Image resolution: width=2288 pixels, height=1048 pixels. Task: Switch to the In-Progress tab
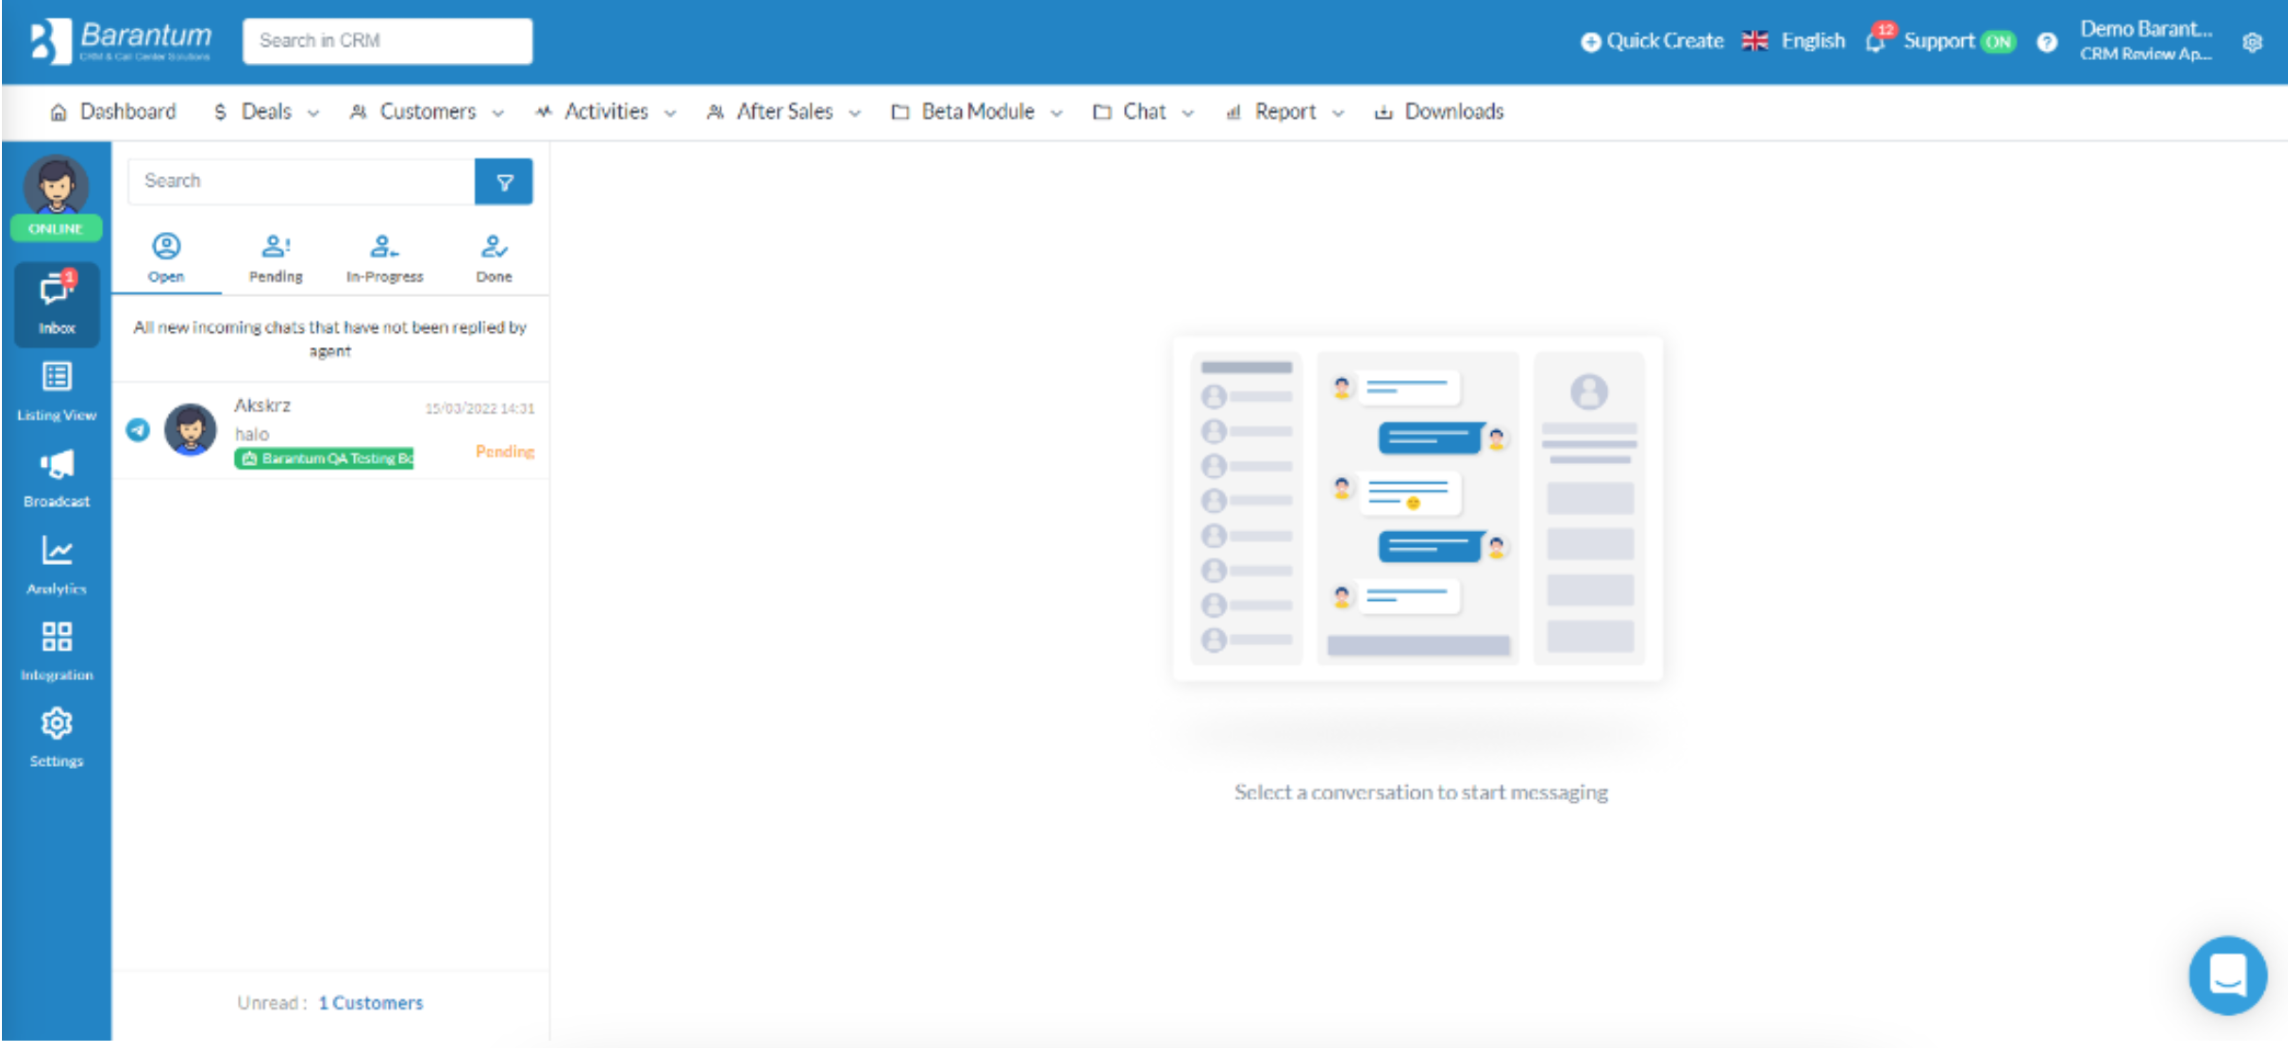[385, 259]
